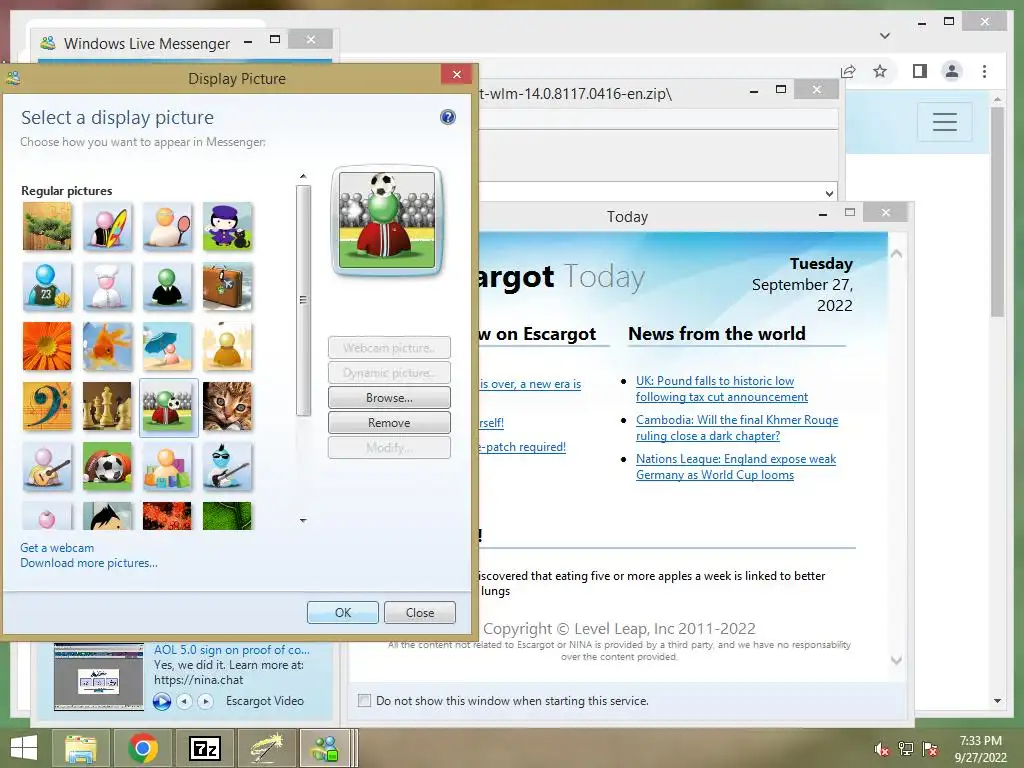
Task: Open the taskbar clock showing 7:33 PM
Action: pyautogui.click(x=980, y=749)
